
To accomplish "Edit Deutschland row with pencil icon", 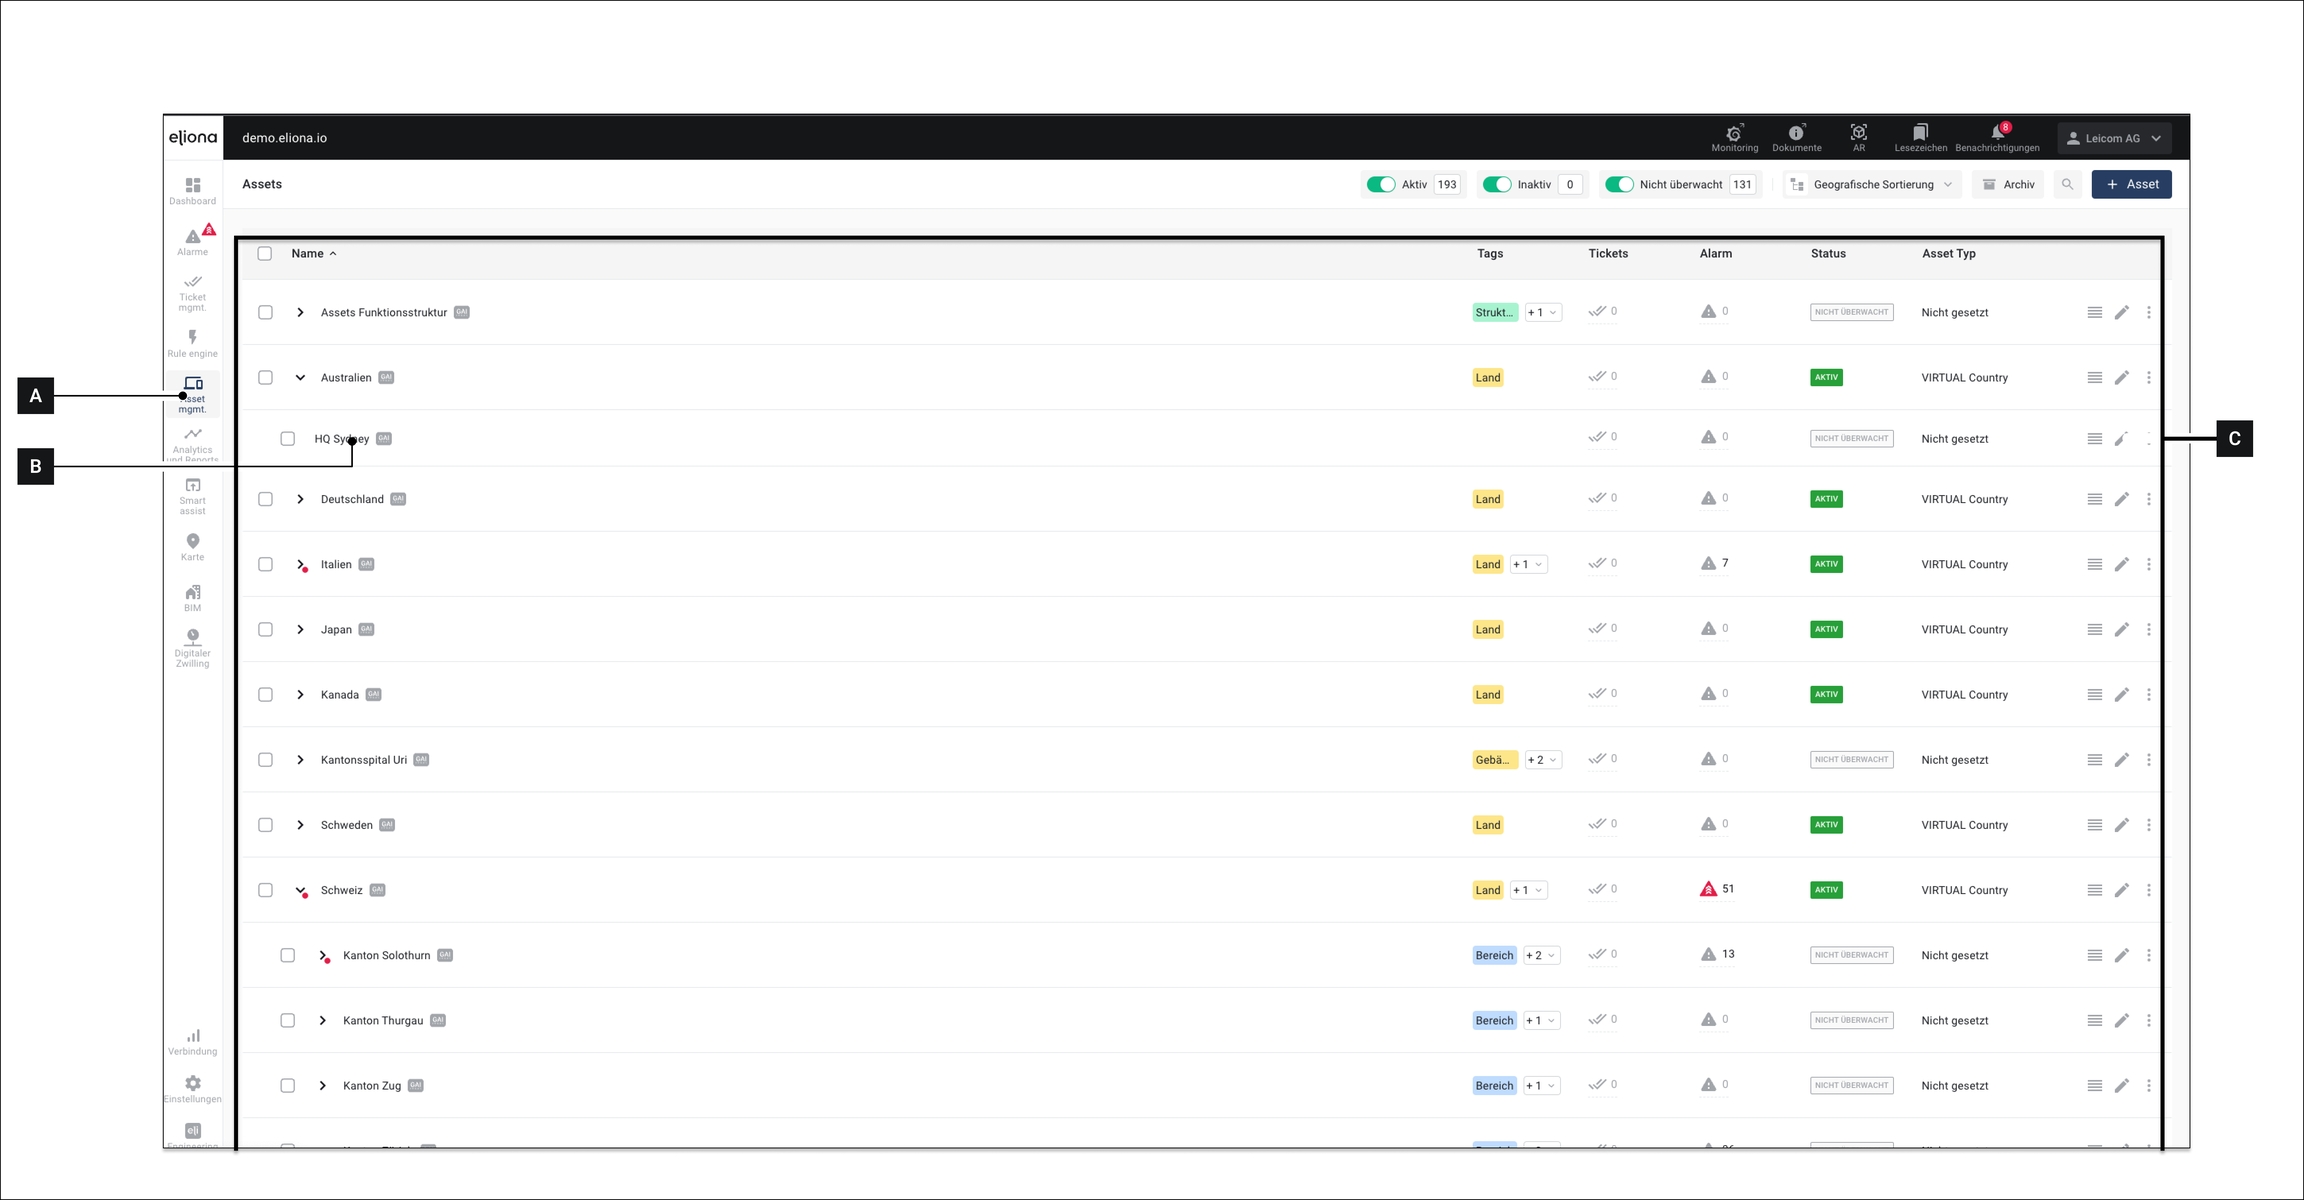I will click(2121, 499).
